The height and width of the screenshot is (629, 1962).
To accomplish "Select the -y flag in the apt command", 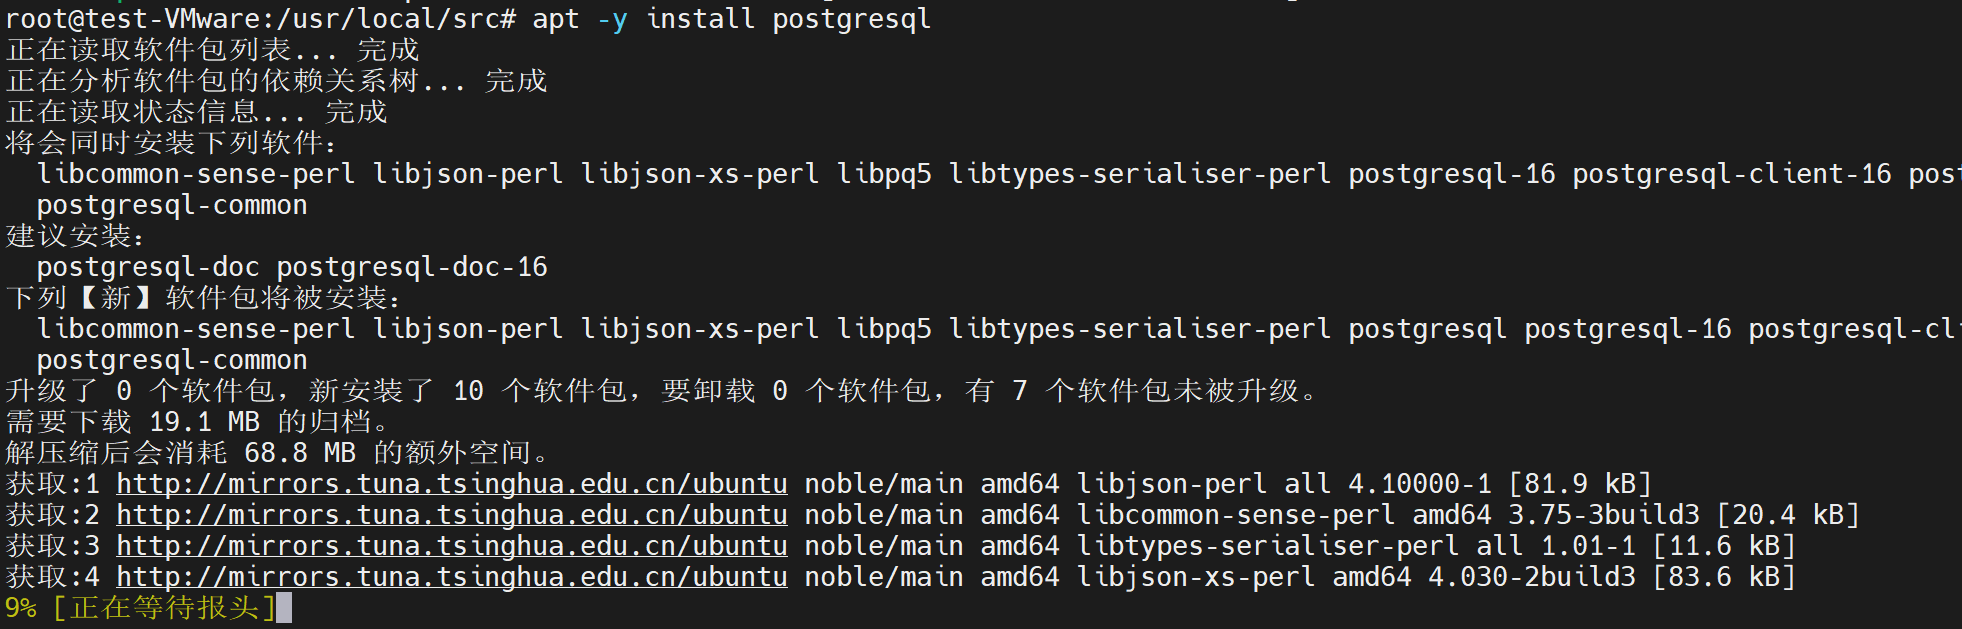I will (x=612, y=19).
